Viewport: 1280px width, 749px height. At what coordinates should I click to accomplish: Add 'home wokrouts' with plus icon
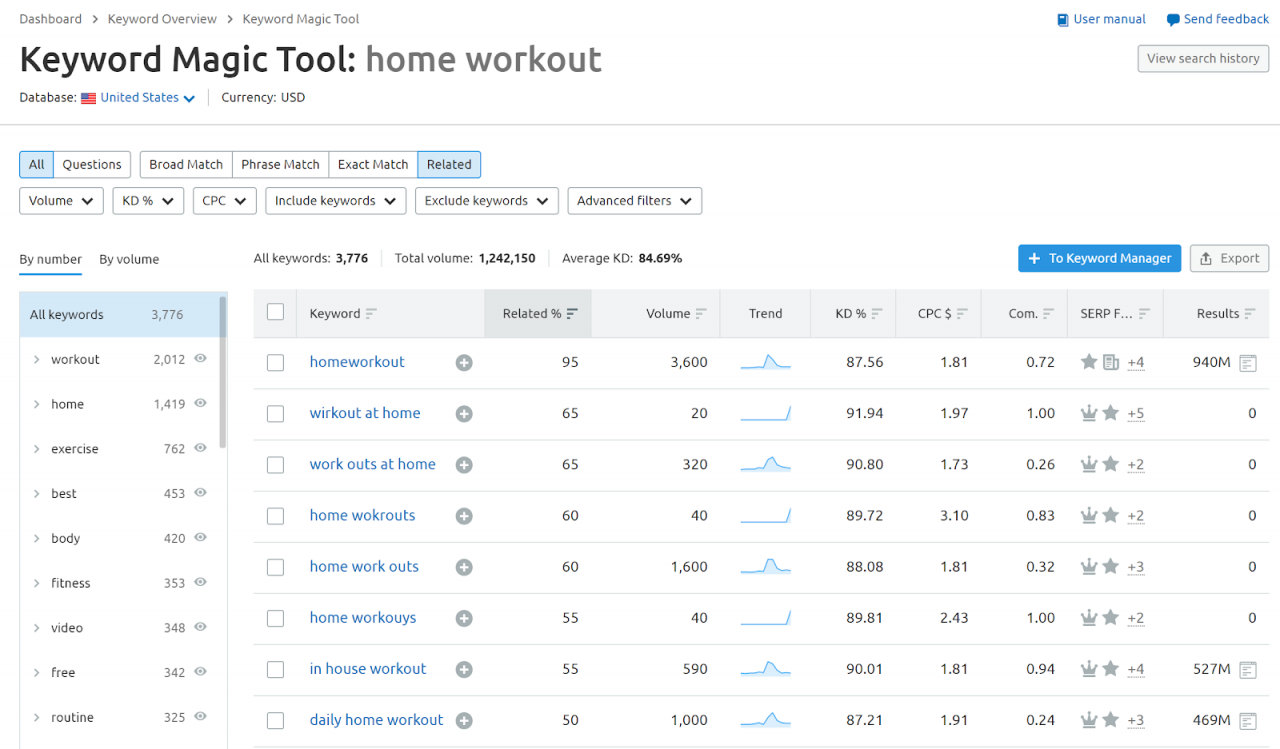[464, 516]
